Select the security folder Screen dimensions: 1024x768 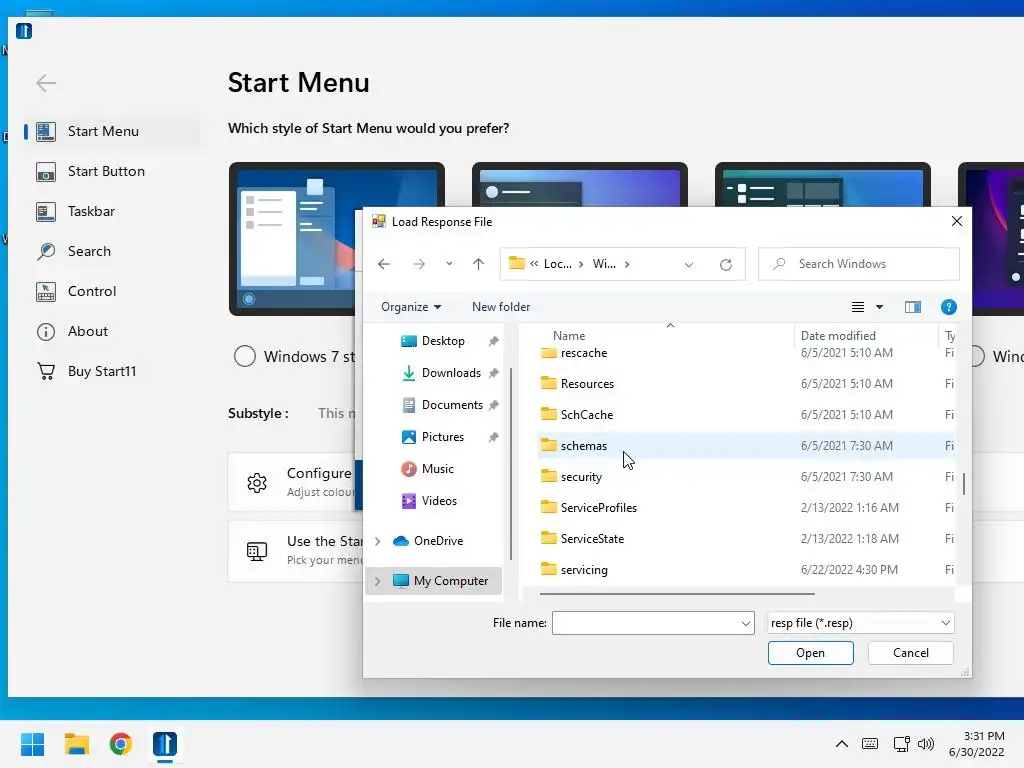[744, 477]
